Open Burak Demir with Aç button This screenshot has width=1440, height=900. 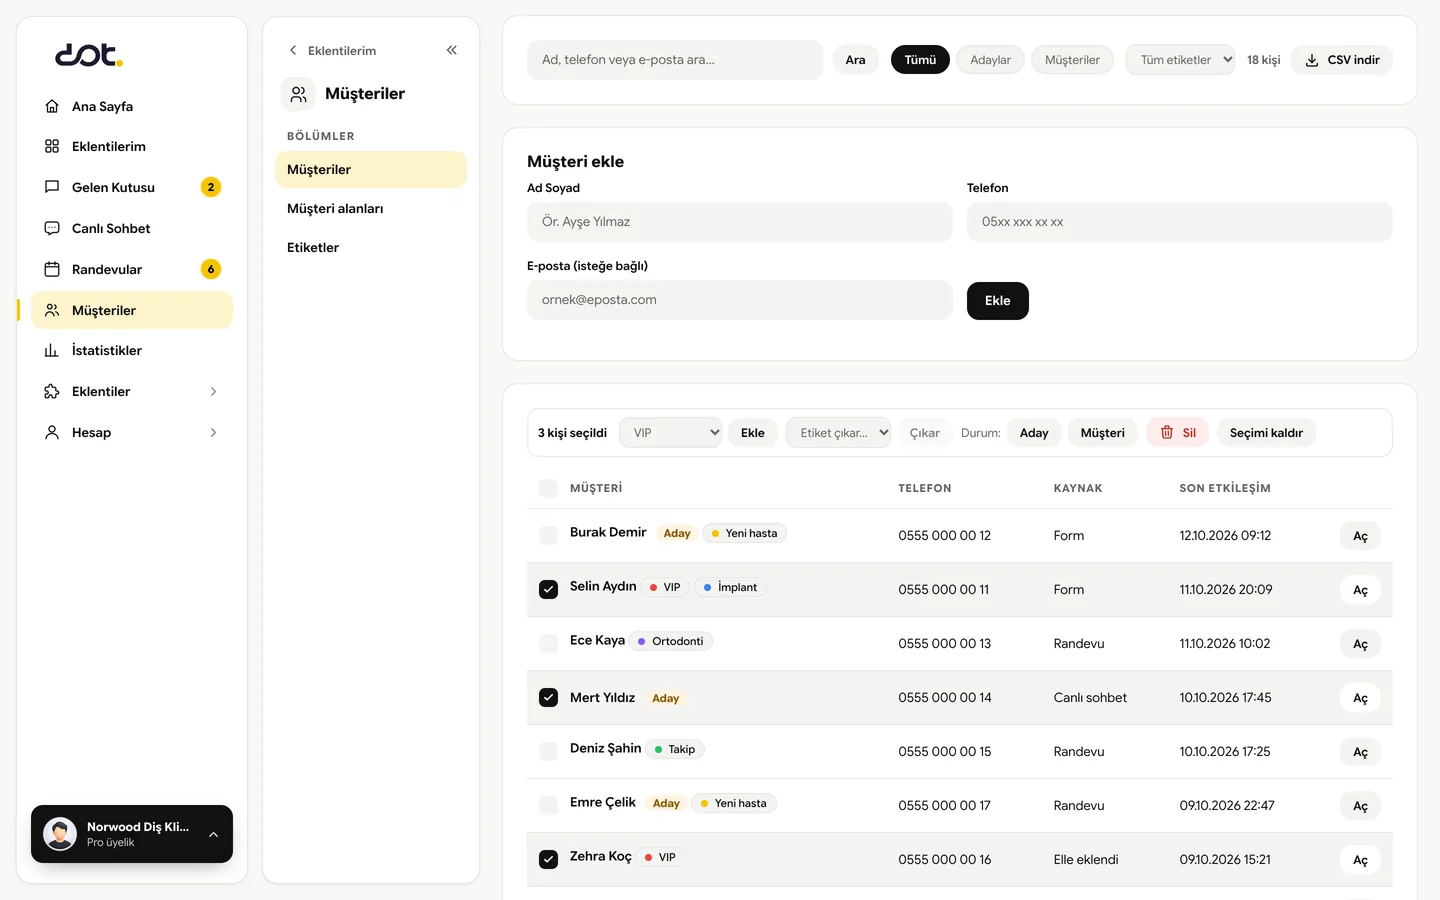(1360, 536)
